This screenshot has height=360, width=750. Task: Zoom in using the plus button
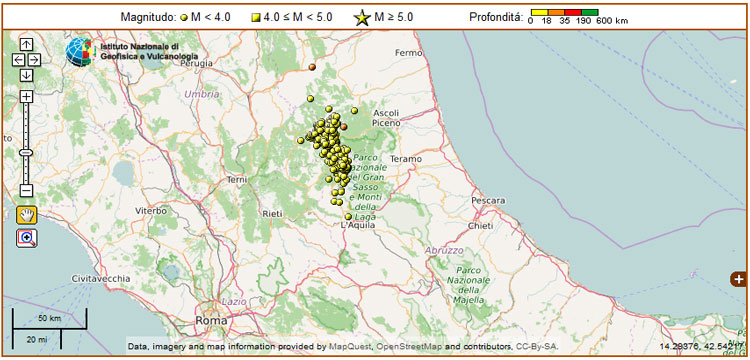click(26, 97)
